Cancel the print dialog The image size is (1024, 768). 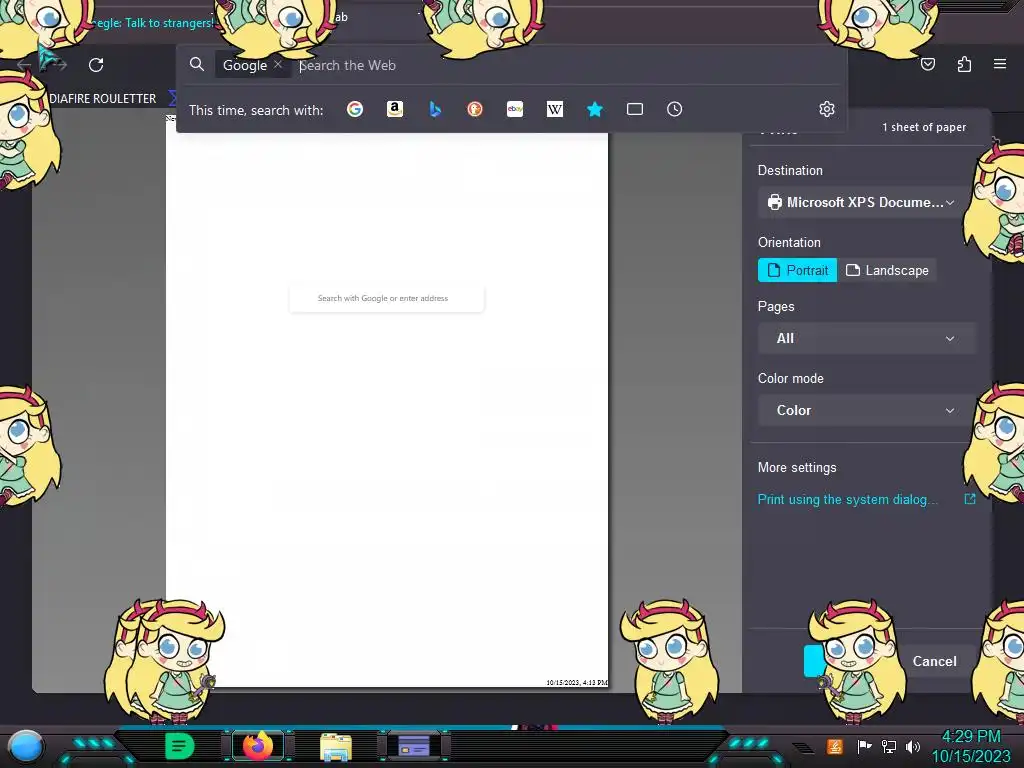[935, 661]
